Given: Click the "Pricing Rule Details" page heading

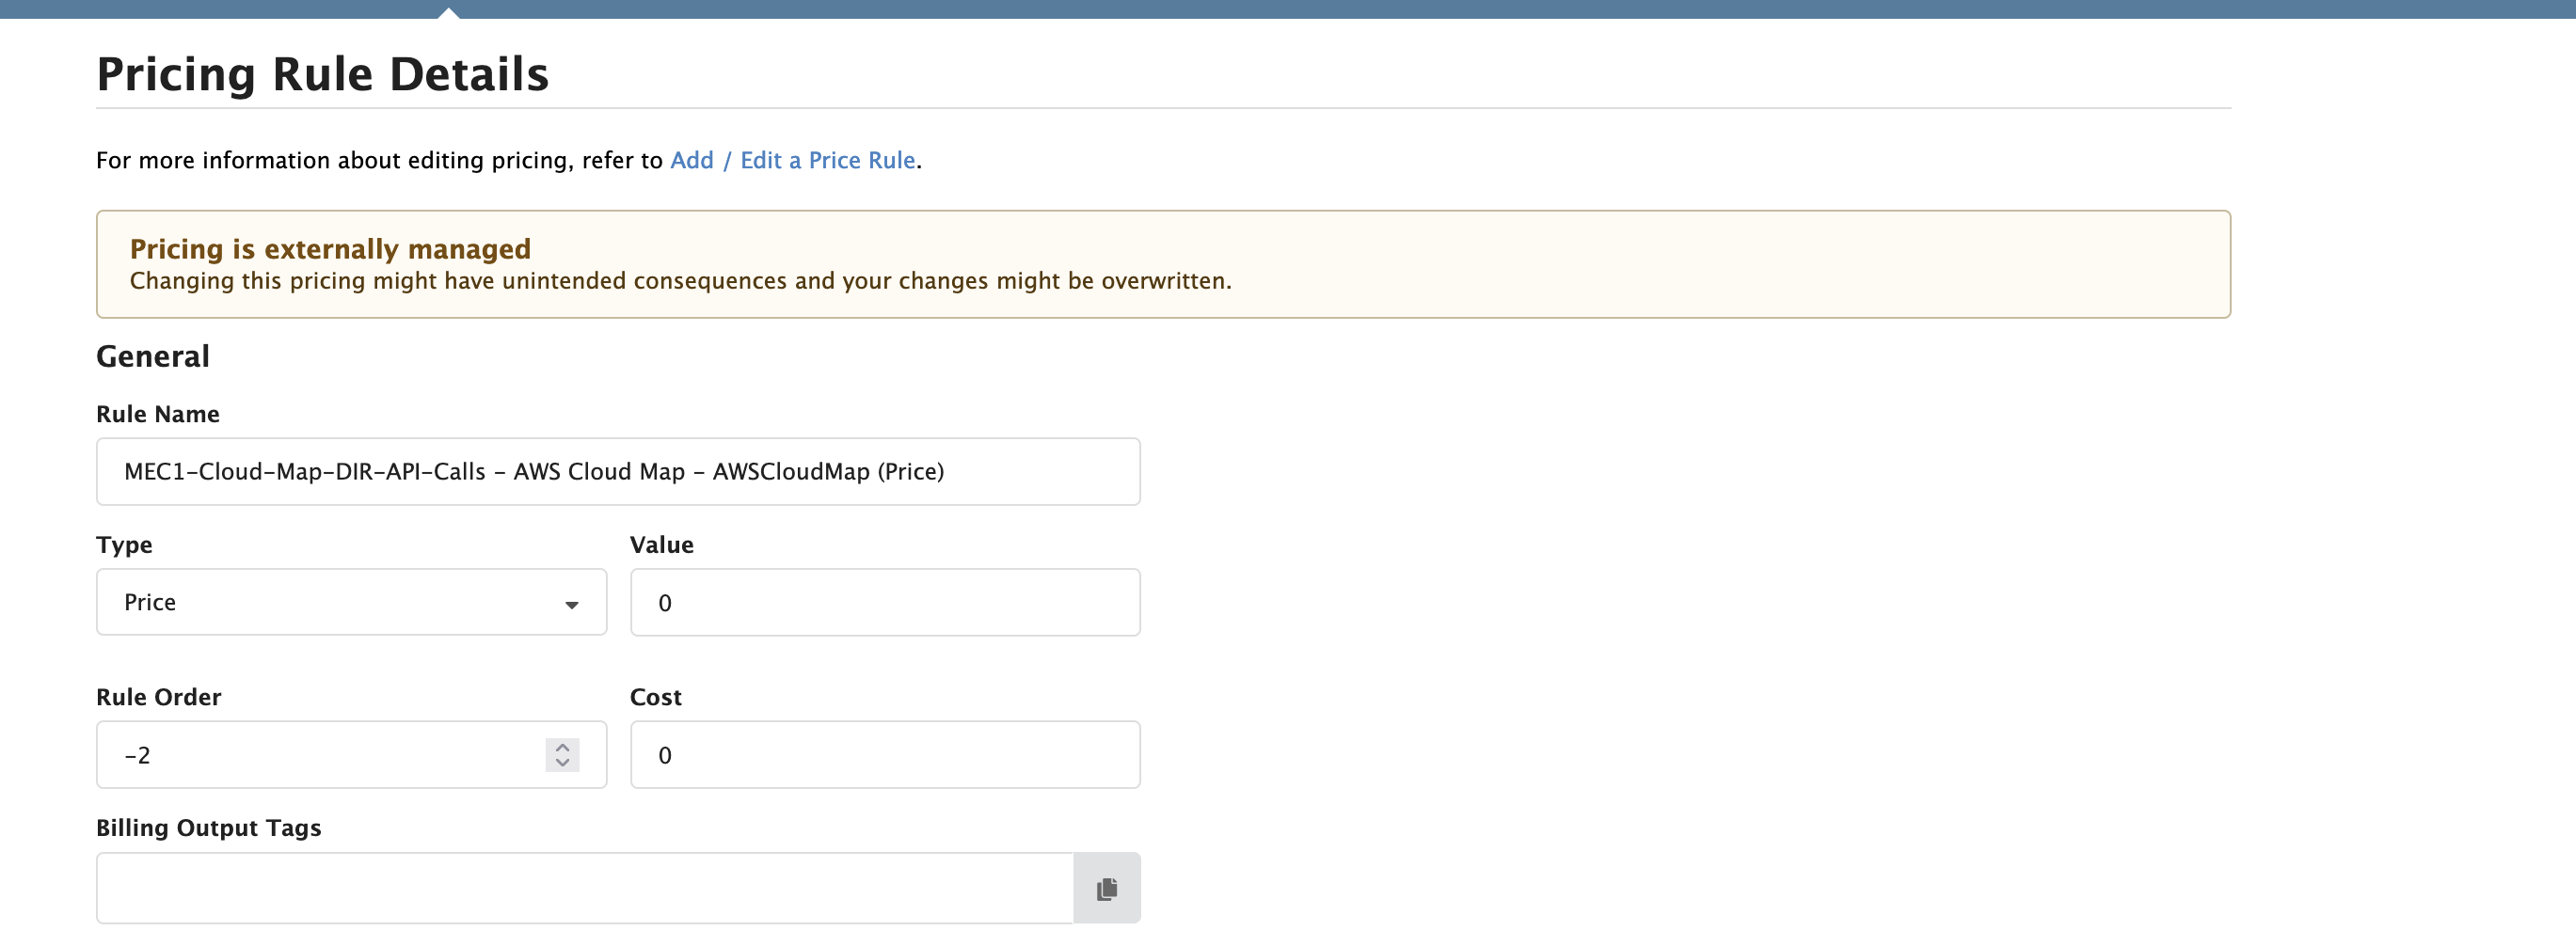Looking at the screenshot, I should coord(322,72).
